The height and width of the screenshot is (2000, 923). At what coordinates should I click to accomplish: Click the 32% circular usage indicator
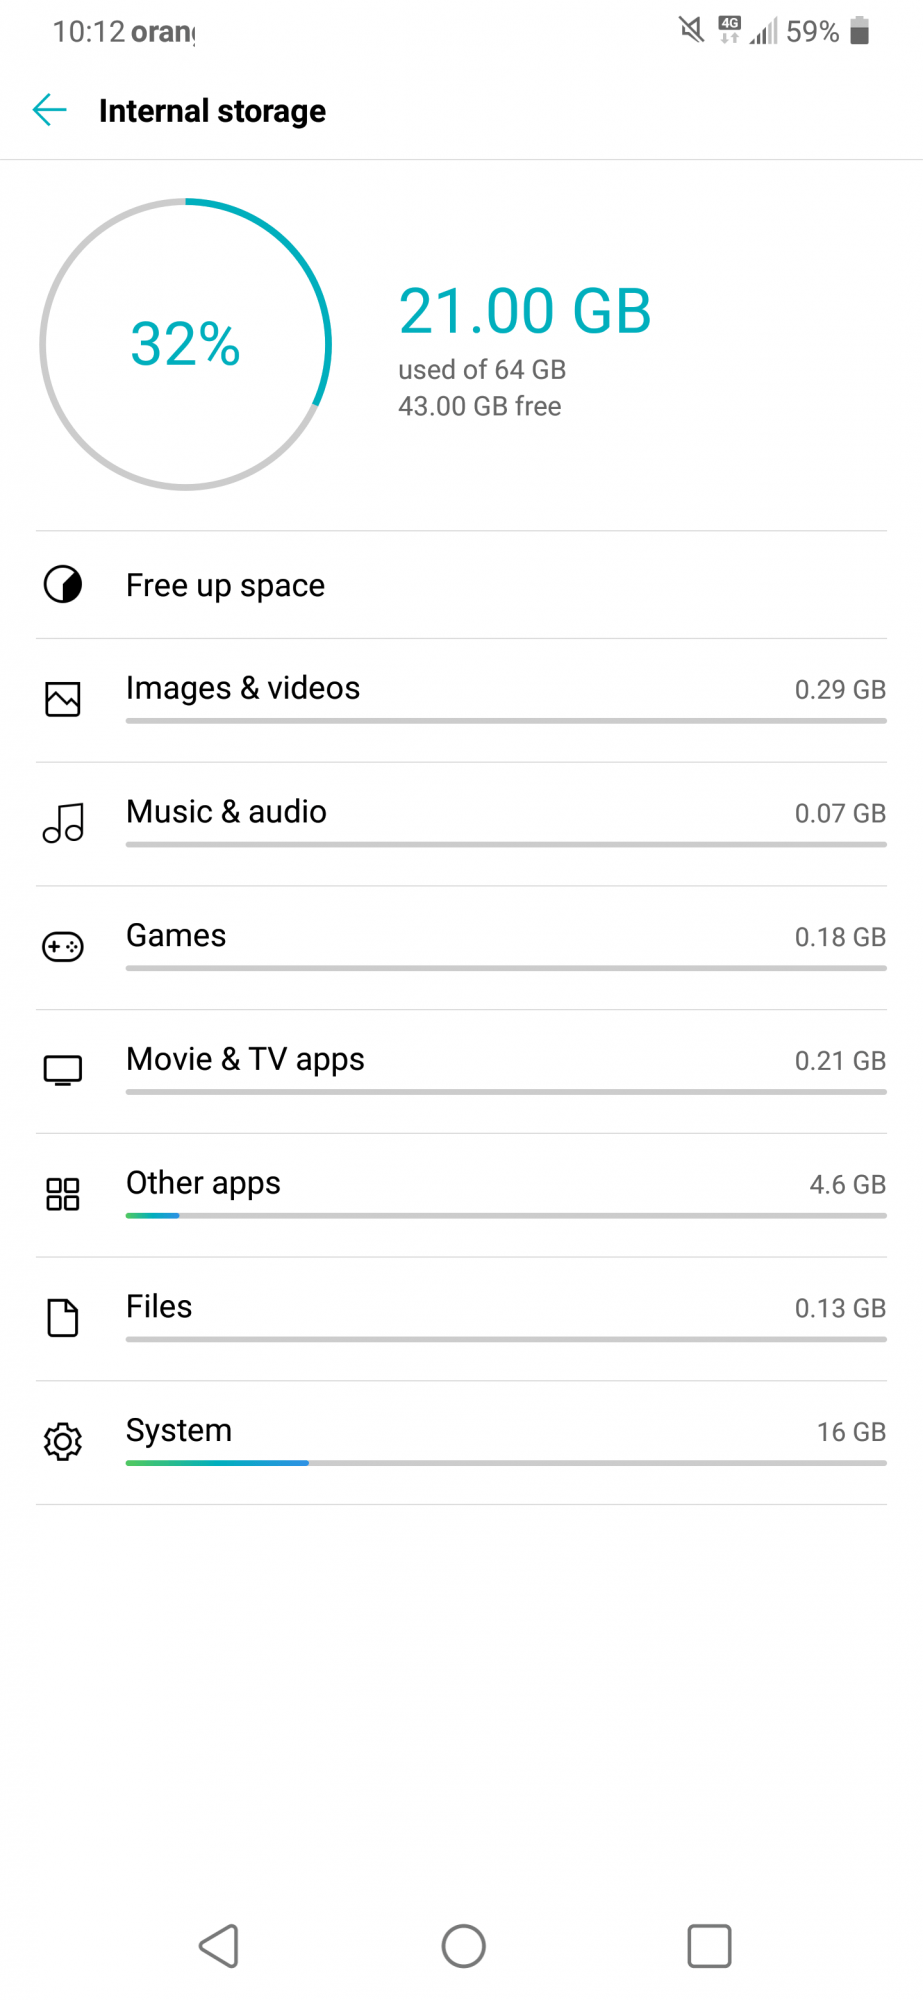click(186, 345)
